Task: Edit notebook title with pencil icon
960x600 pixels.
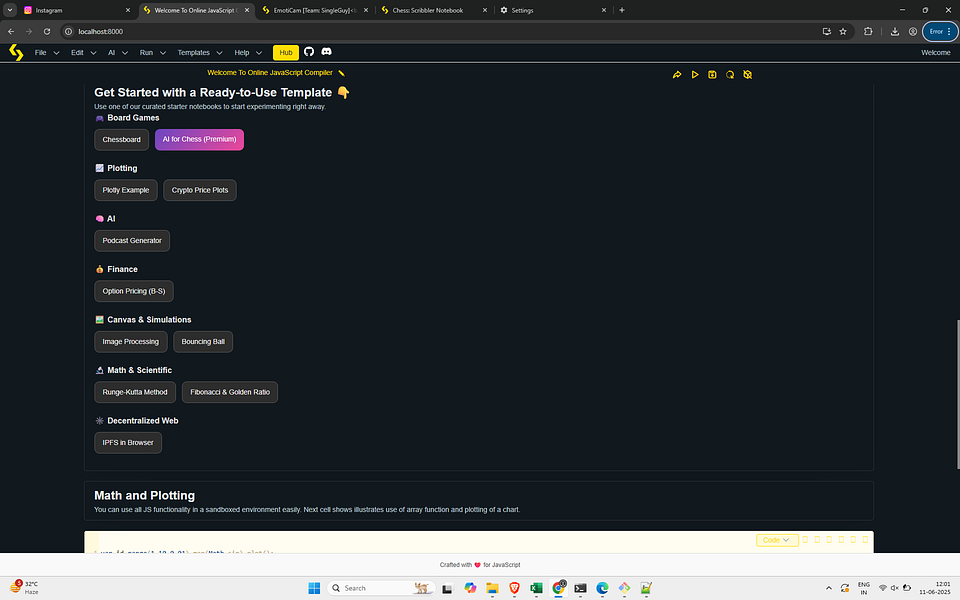Action: 342,73
